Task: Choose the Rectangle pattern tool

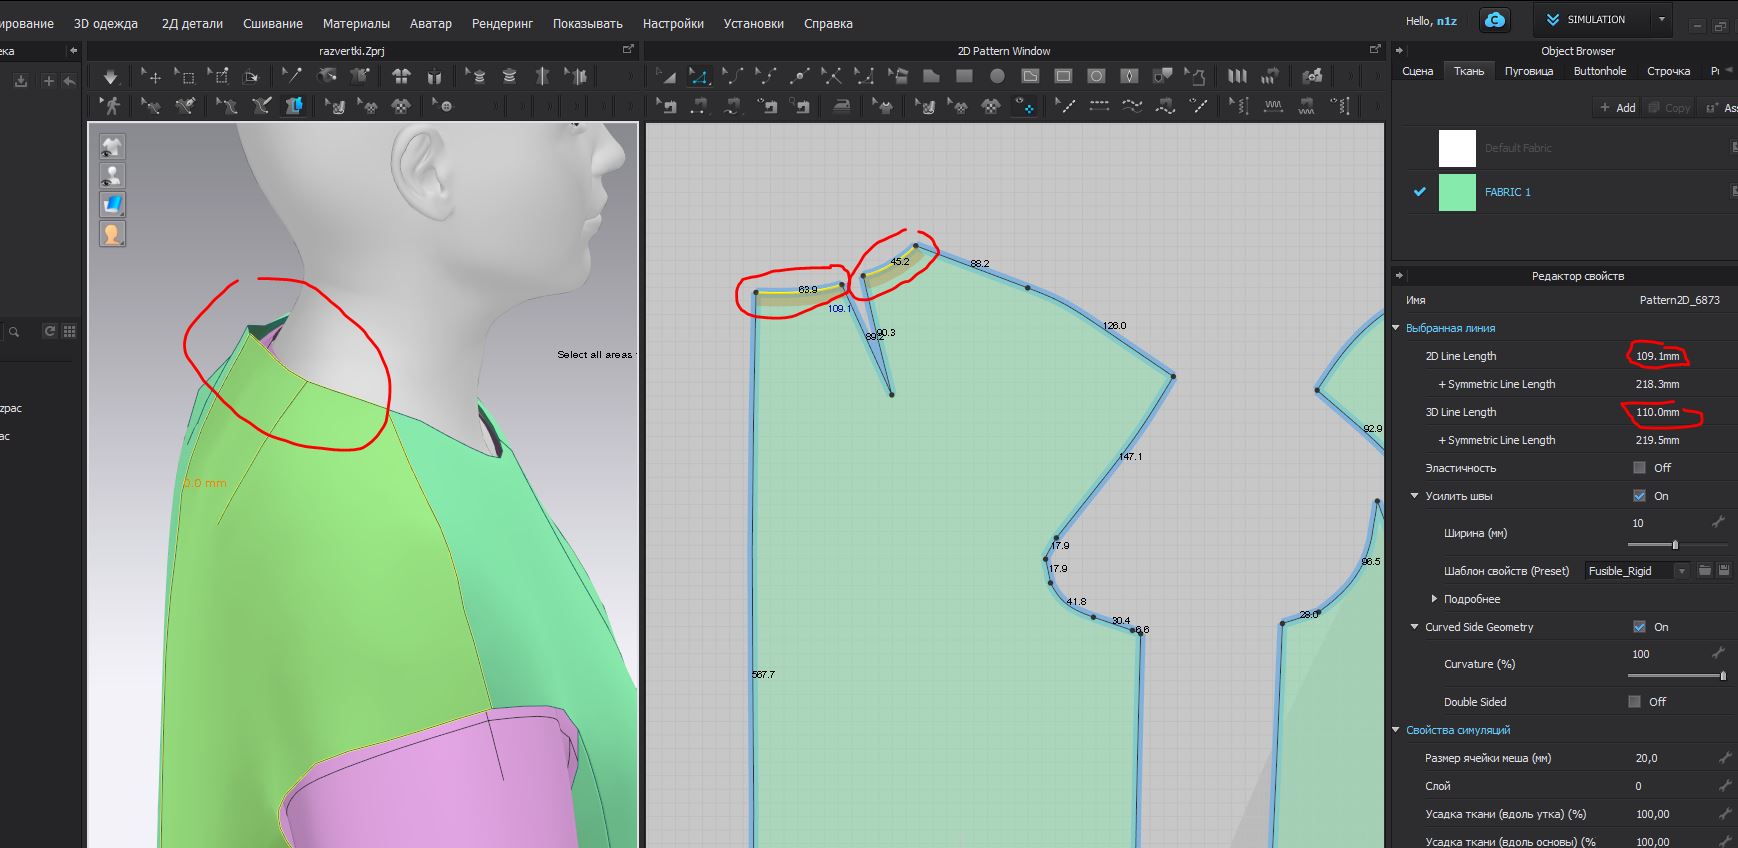Action: click(964, 76)
